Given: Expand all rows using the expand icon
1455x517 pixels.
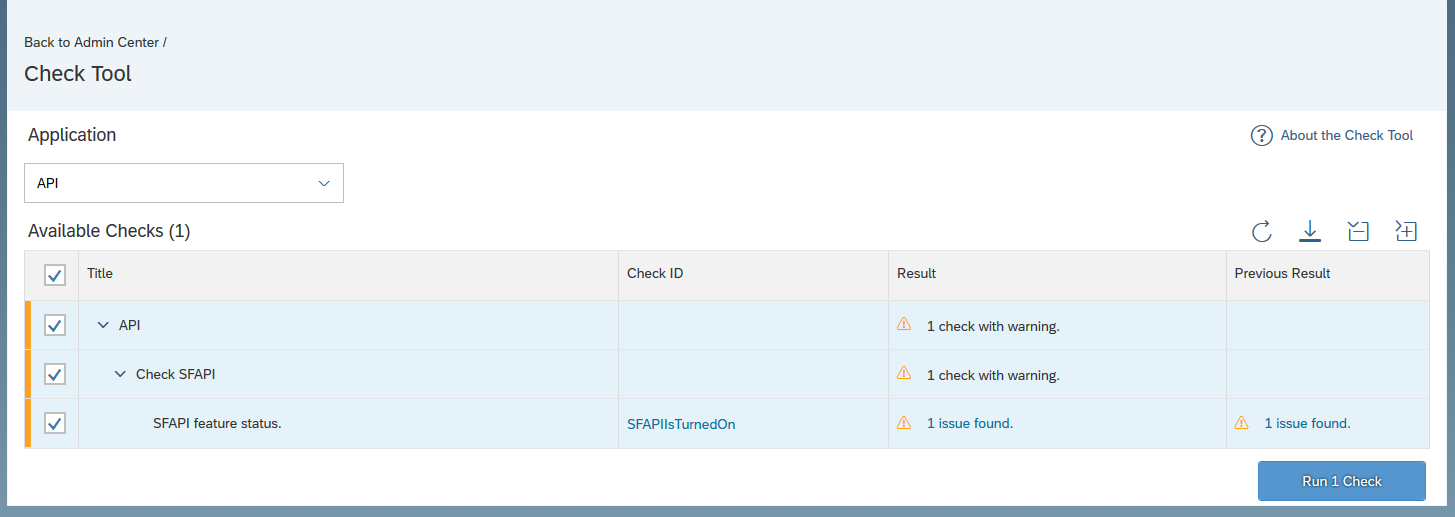Looking at the screenshot, I should point(1406,231).
